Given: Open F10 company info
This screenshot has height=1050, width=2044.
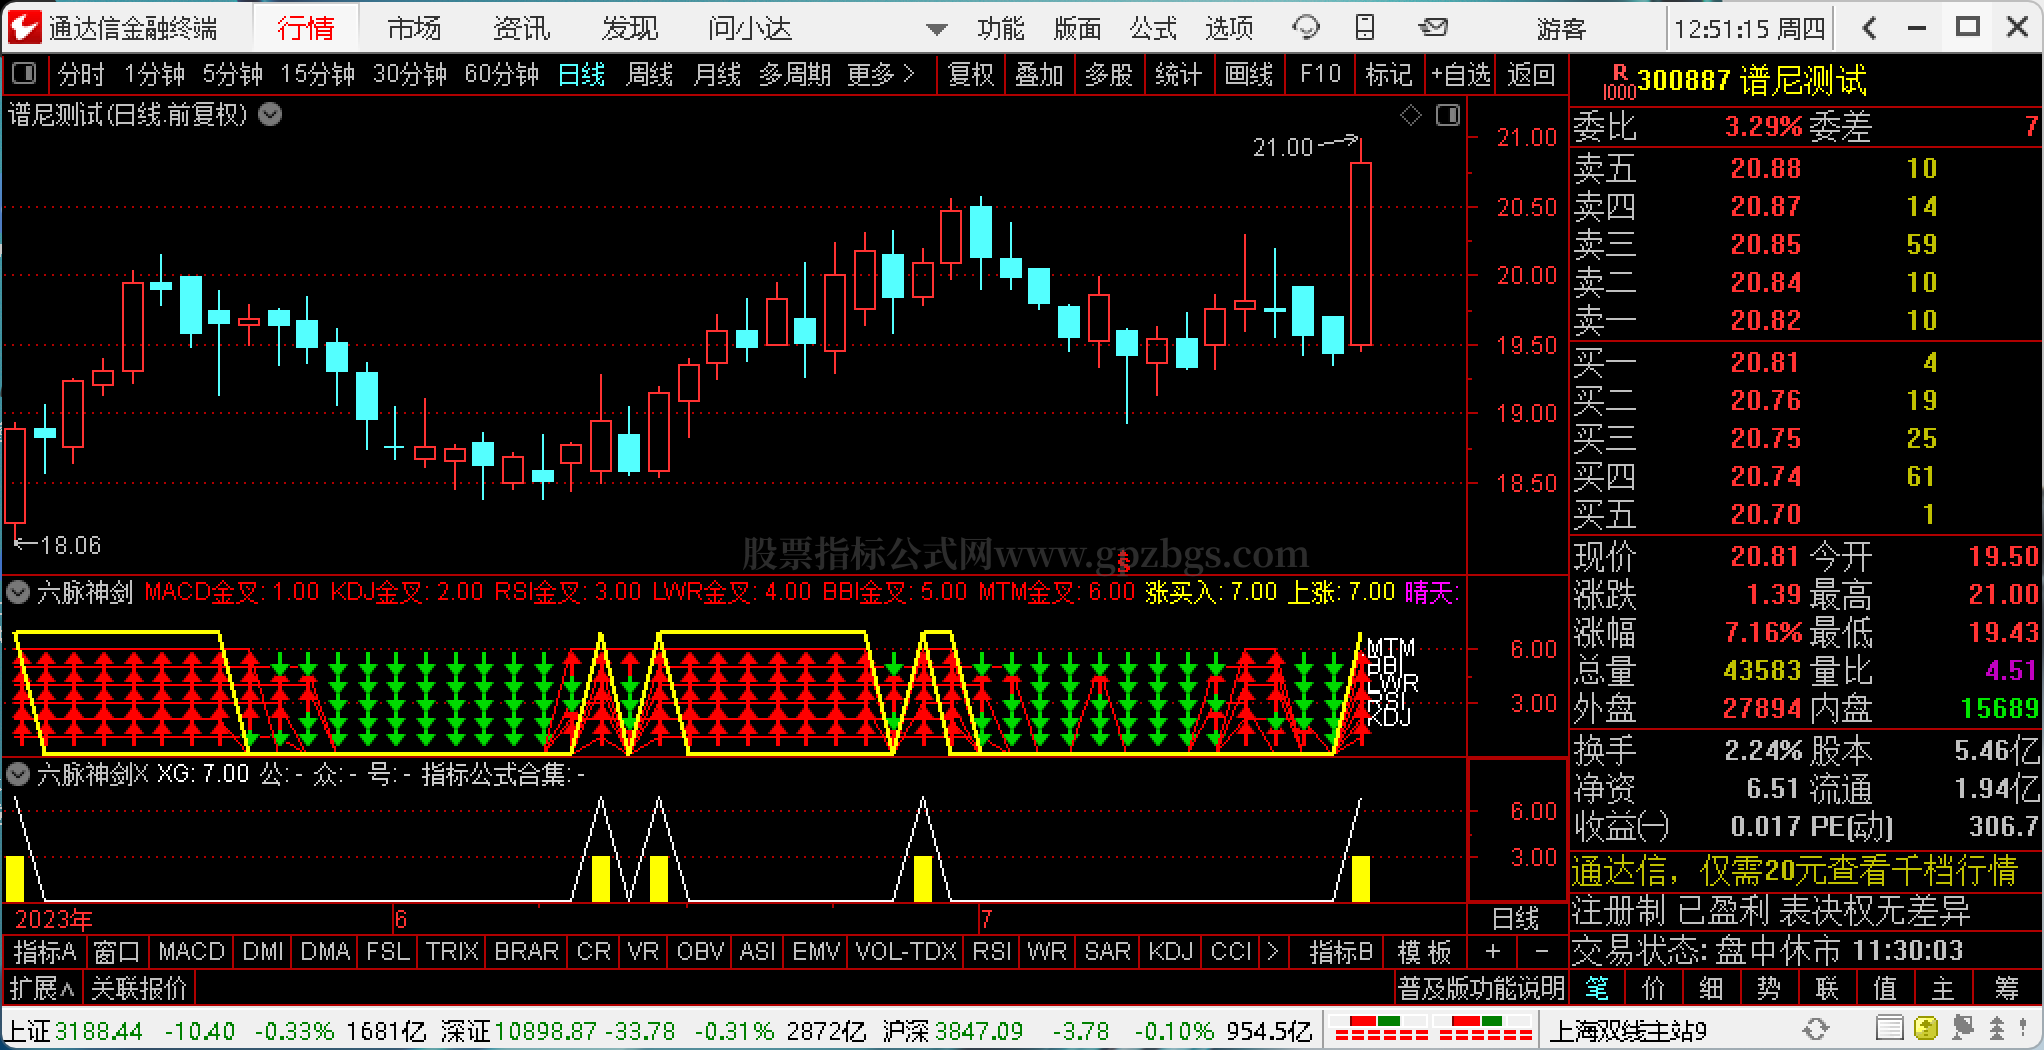Looking at the screenshot, I should click(x=1320, y=74).
